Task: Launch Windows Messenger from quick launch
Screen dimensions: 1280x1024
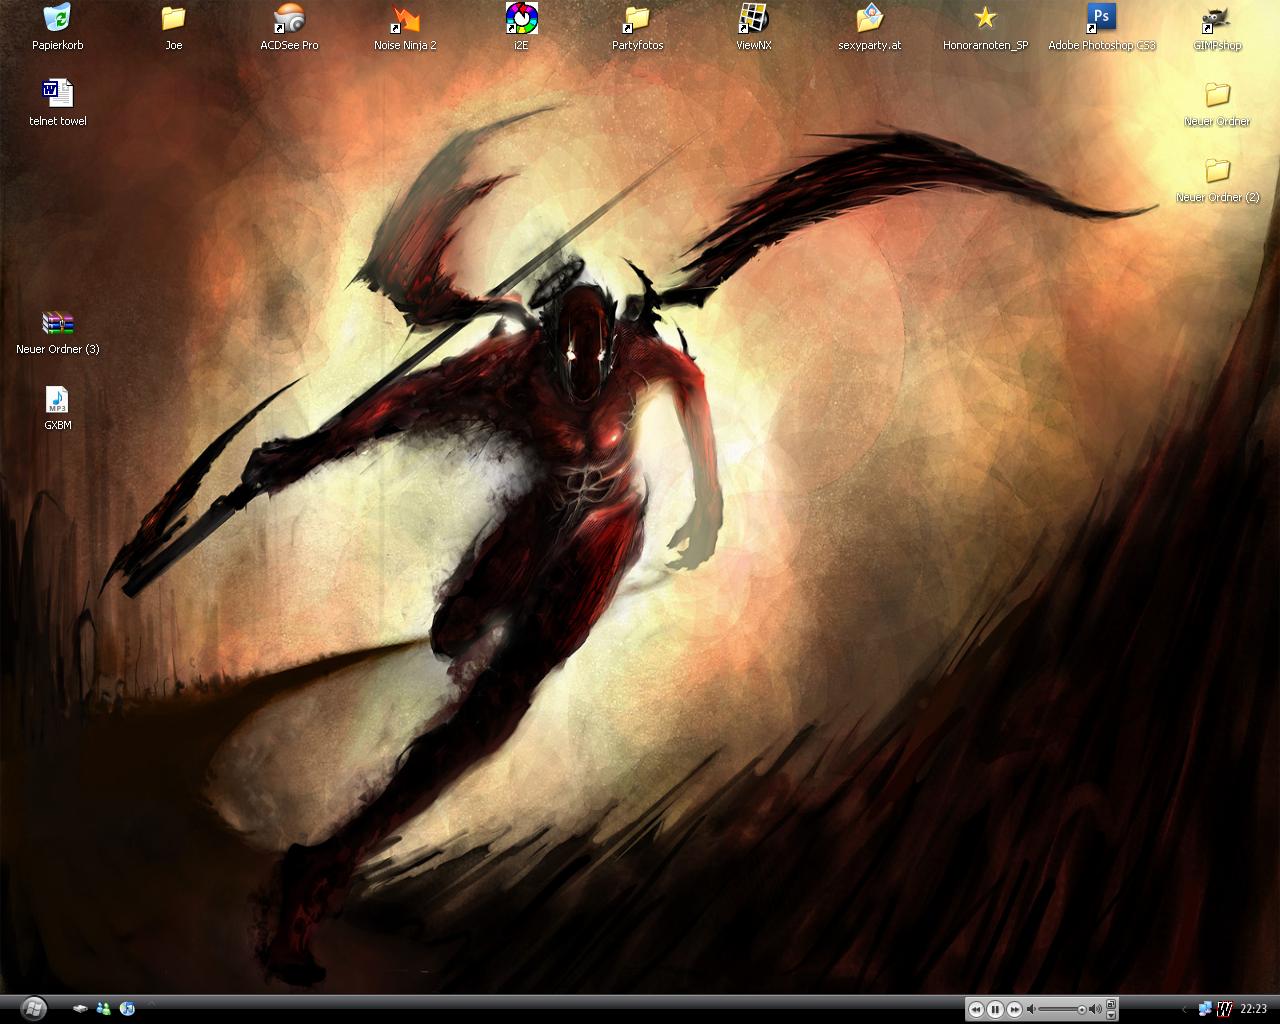Action: [x=103, y=1009]
